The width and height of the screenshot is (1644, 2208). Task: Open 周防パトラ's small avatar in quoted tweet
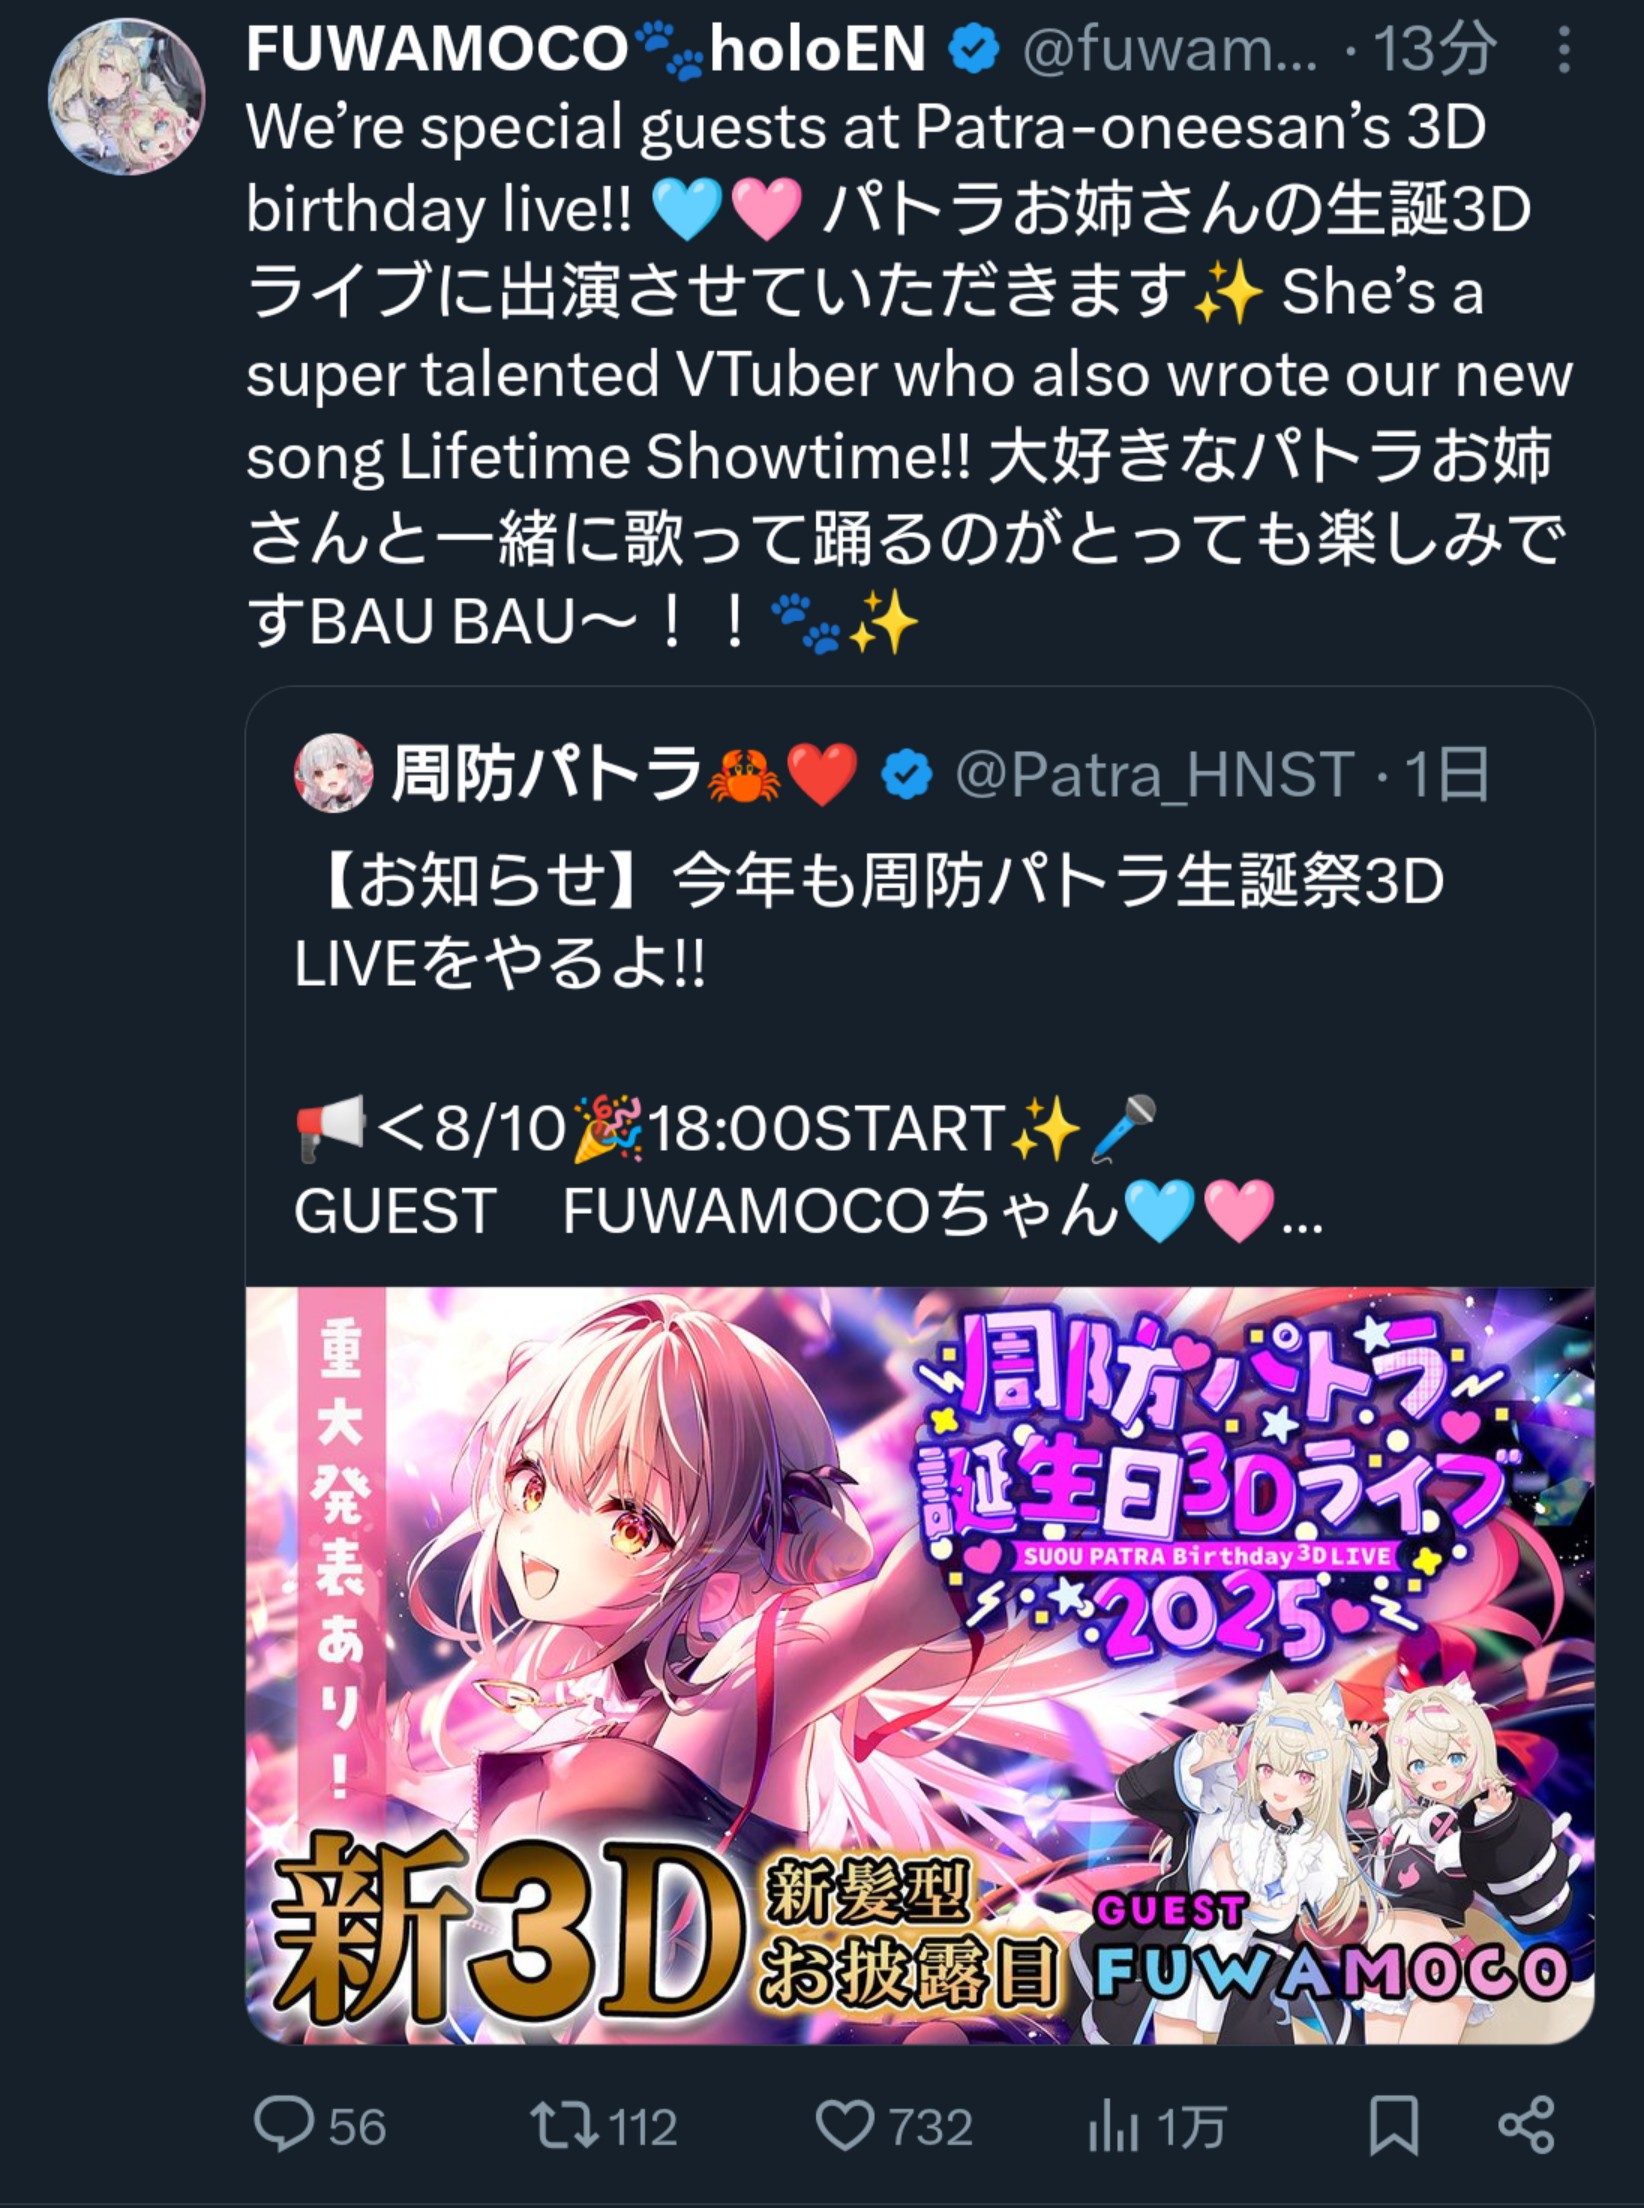click(x=333, y=775)
